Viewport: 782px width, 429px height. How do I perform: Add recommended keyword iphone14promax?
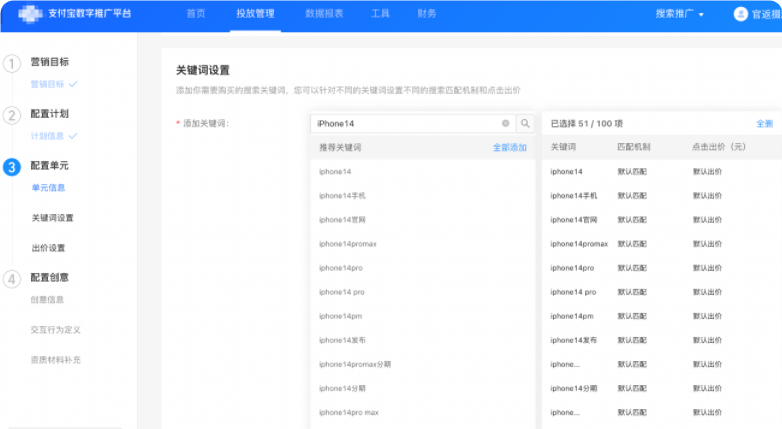click(x=348, y=244)
